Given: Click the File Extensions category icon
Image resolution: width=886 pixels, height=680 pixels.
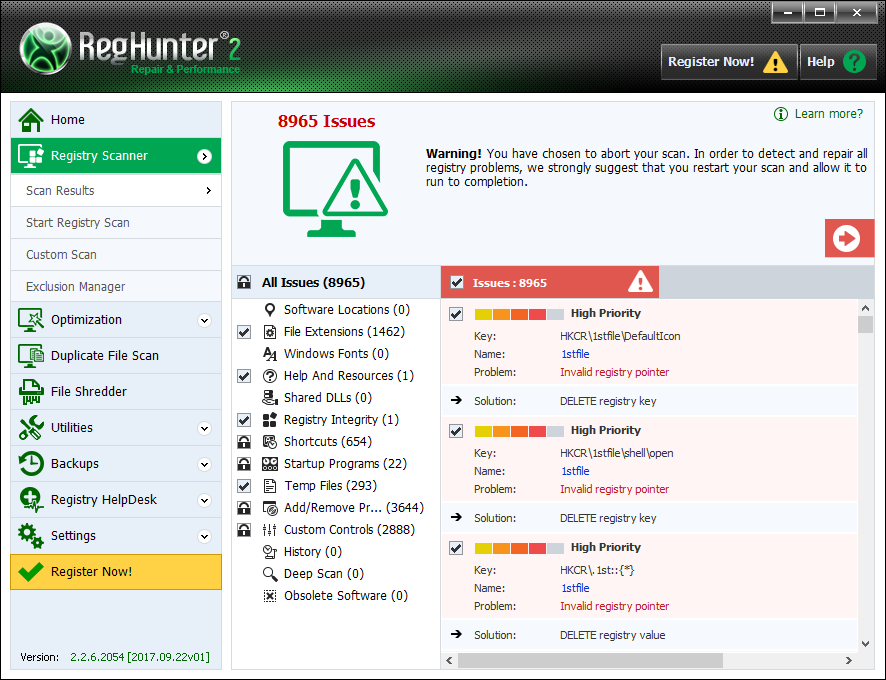Looking at the screenshot, I should coord(270,332).
